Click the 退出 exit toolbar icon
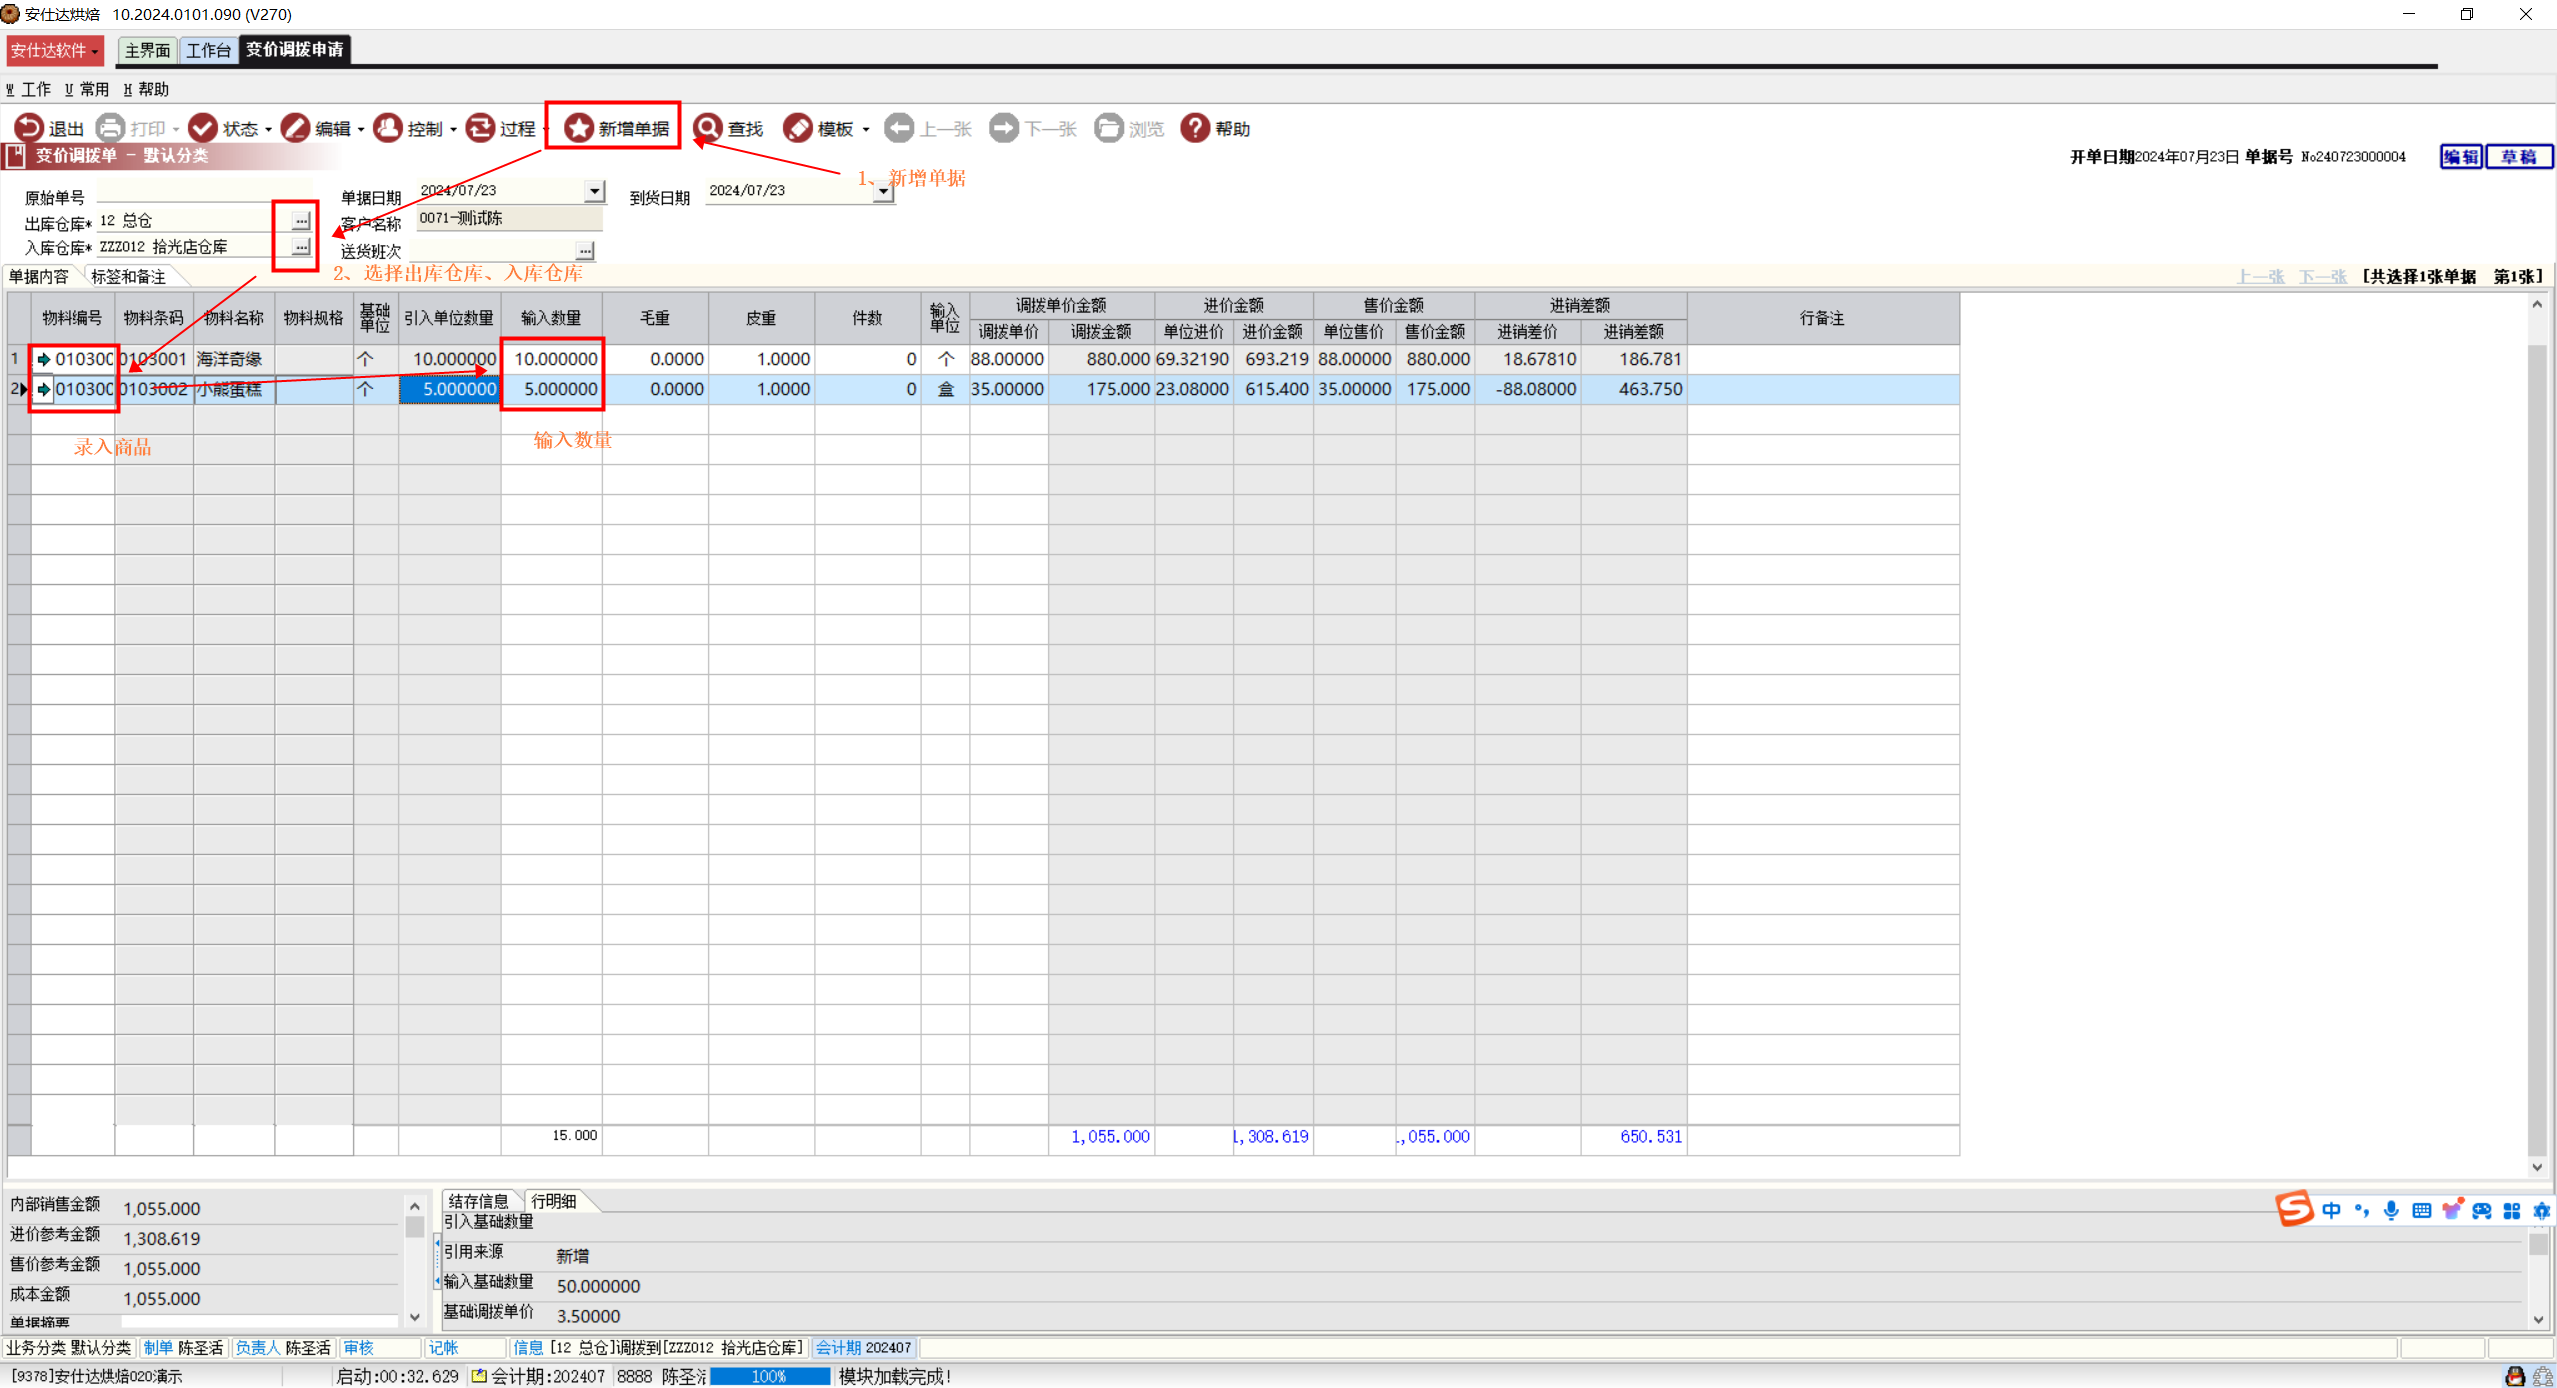Viewport: 2557px width, 1388px height. (29, 128)
